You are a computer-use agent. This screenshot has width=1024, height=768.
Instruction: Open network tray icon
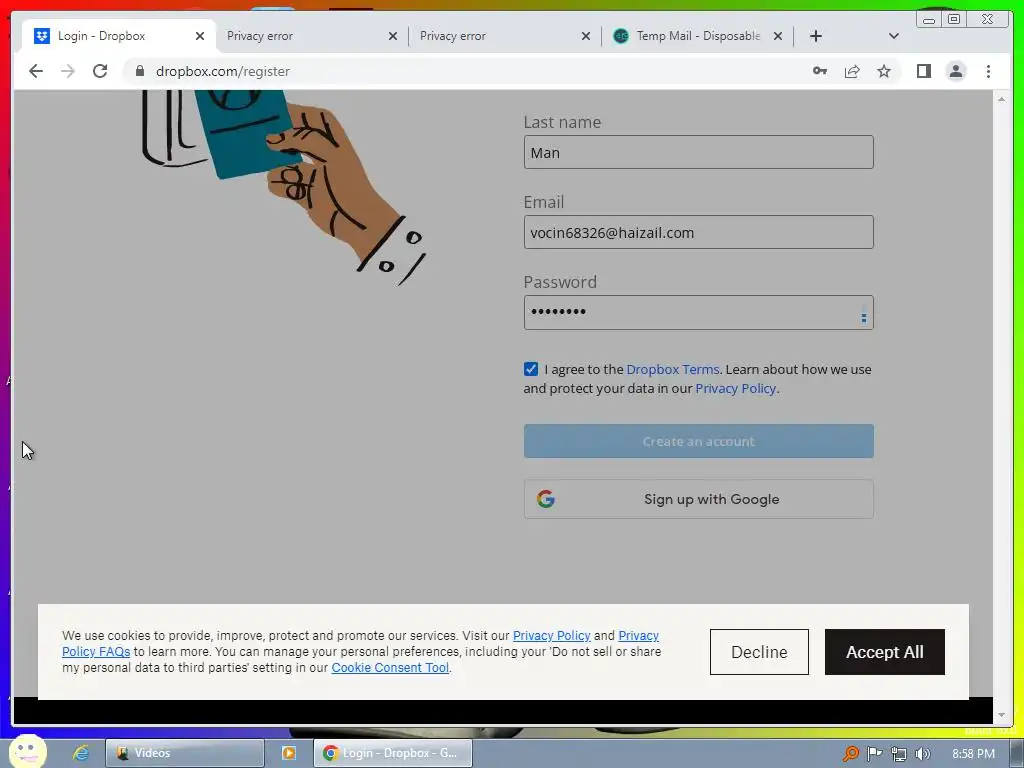click(x=899, y=754)
